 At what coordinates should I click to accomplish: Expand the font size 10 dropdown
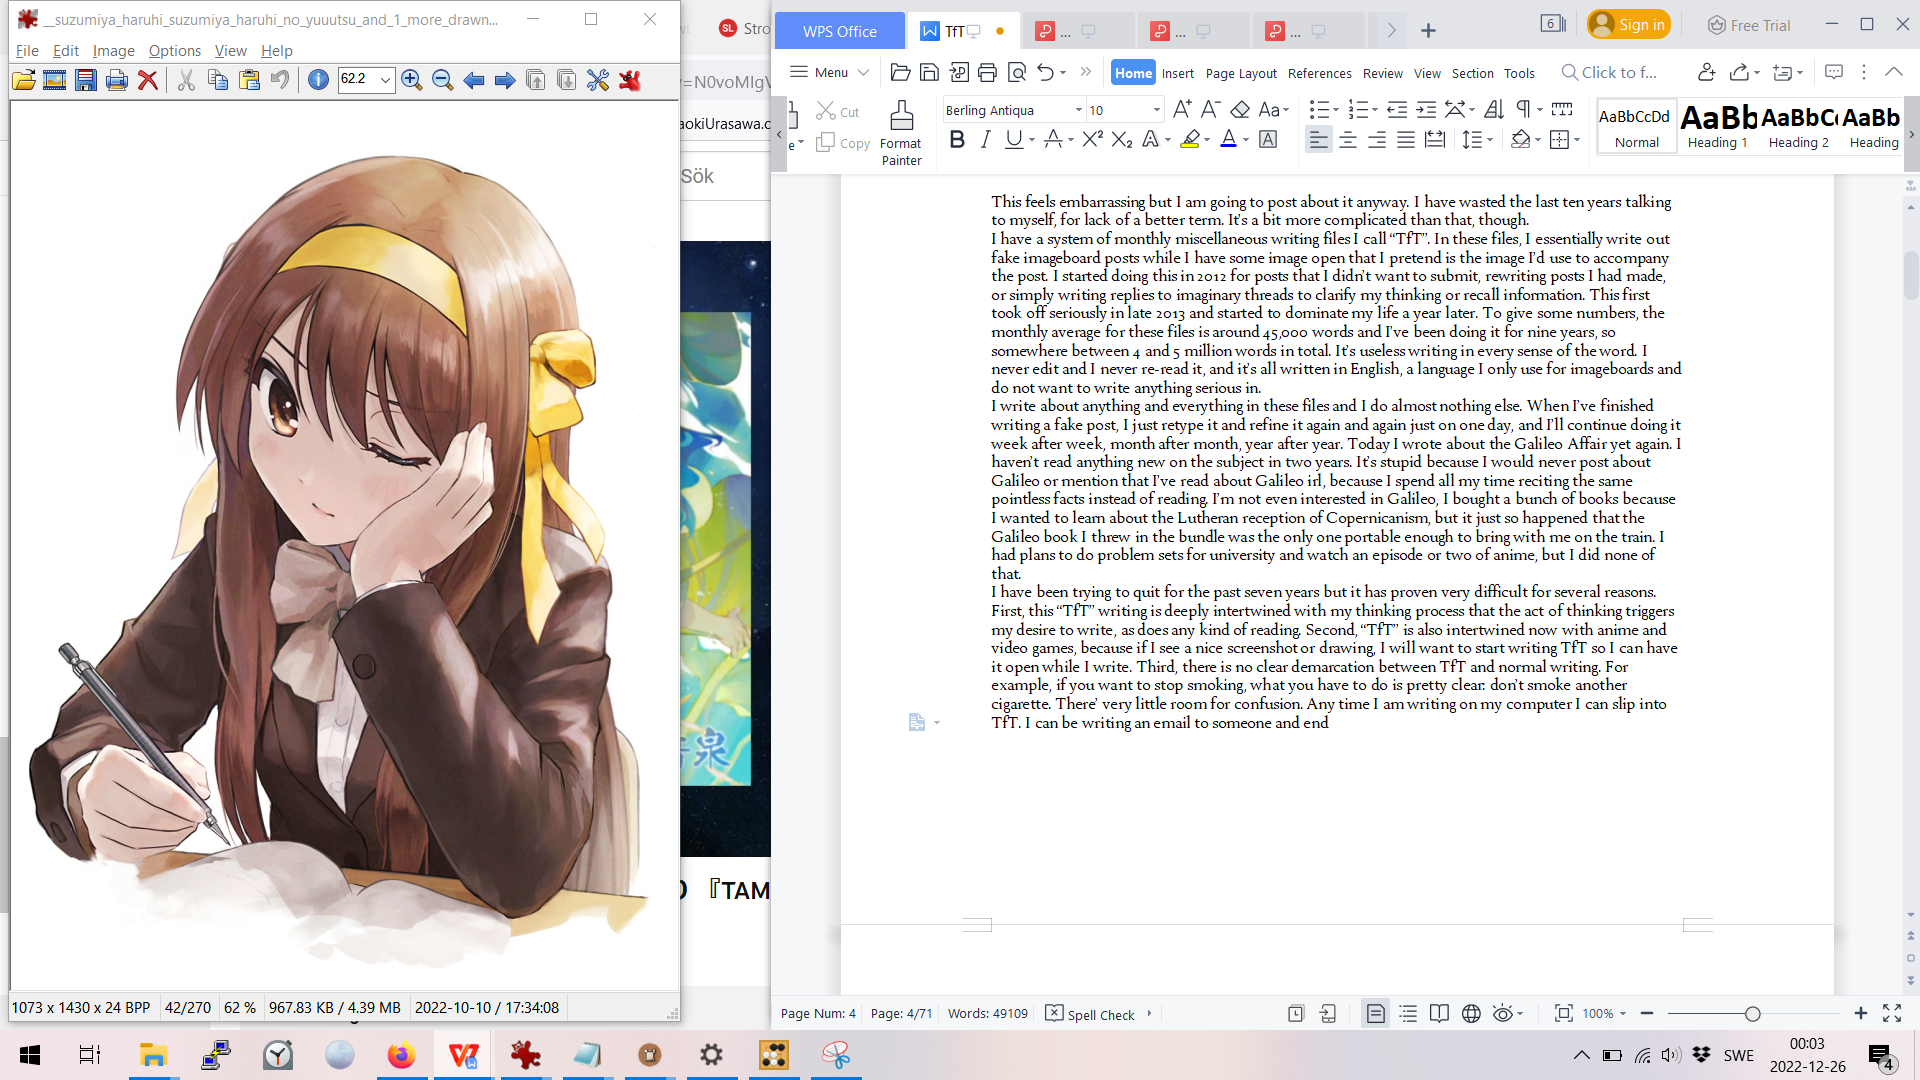1157,110
